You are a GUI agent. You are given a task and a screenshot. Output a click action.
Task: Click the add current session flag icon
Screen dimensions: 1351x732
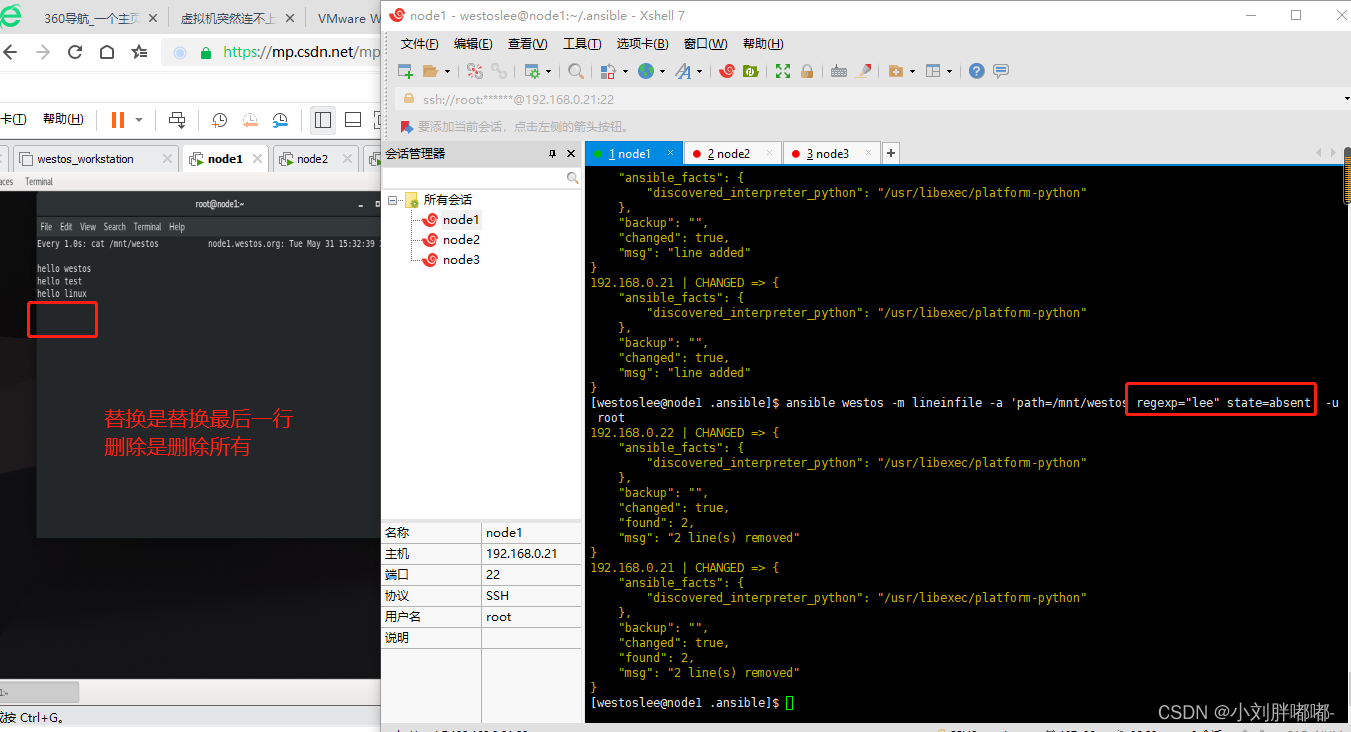click(x=406, y=127)
